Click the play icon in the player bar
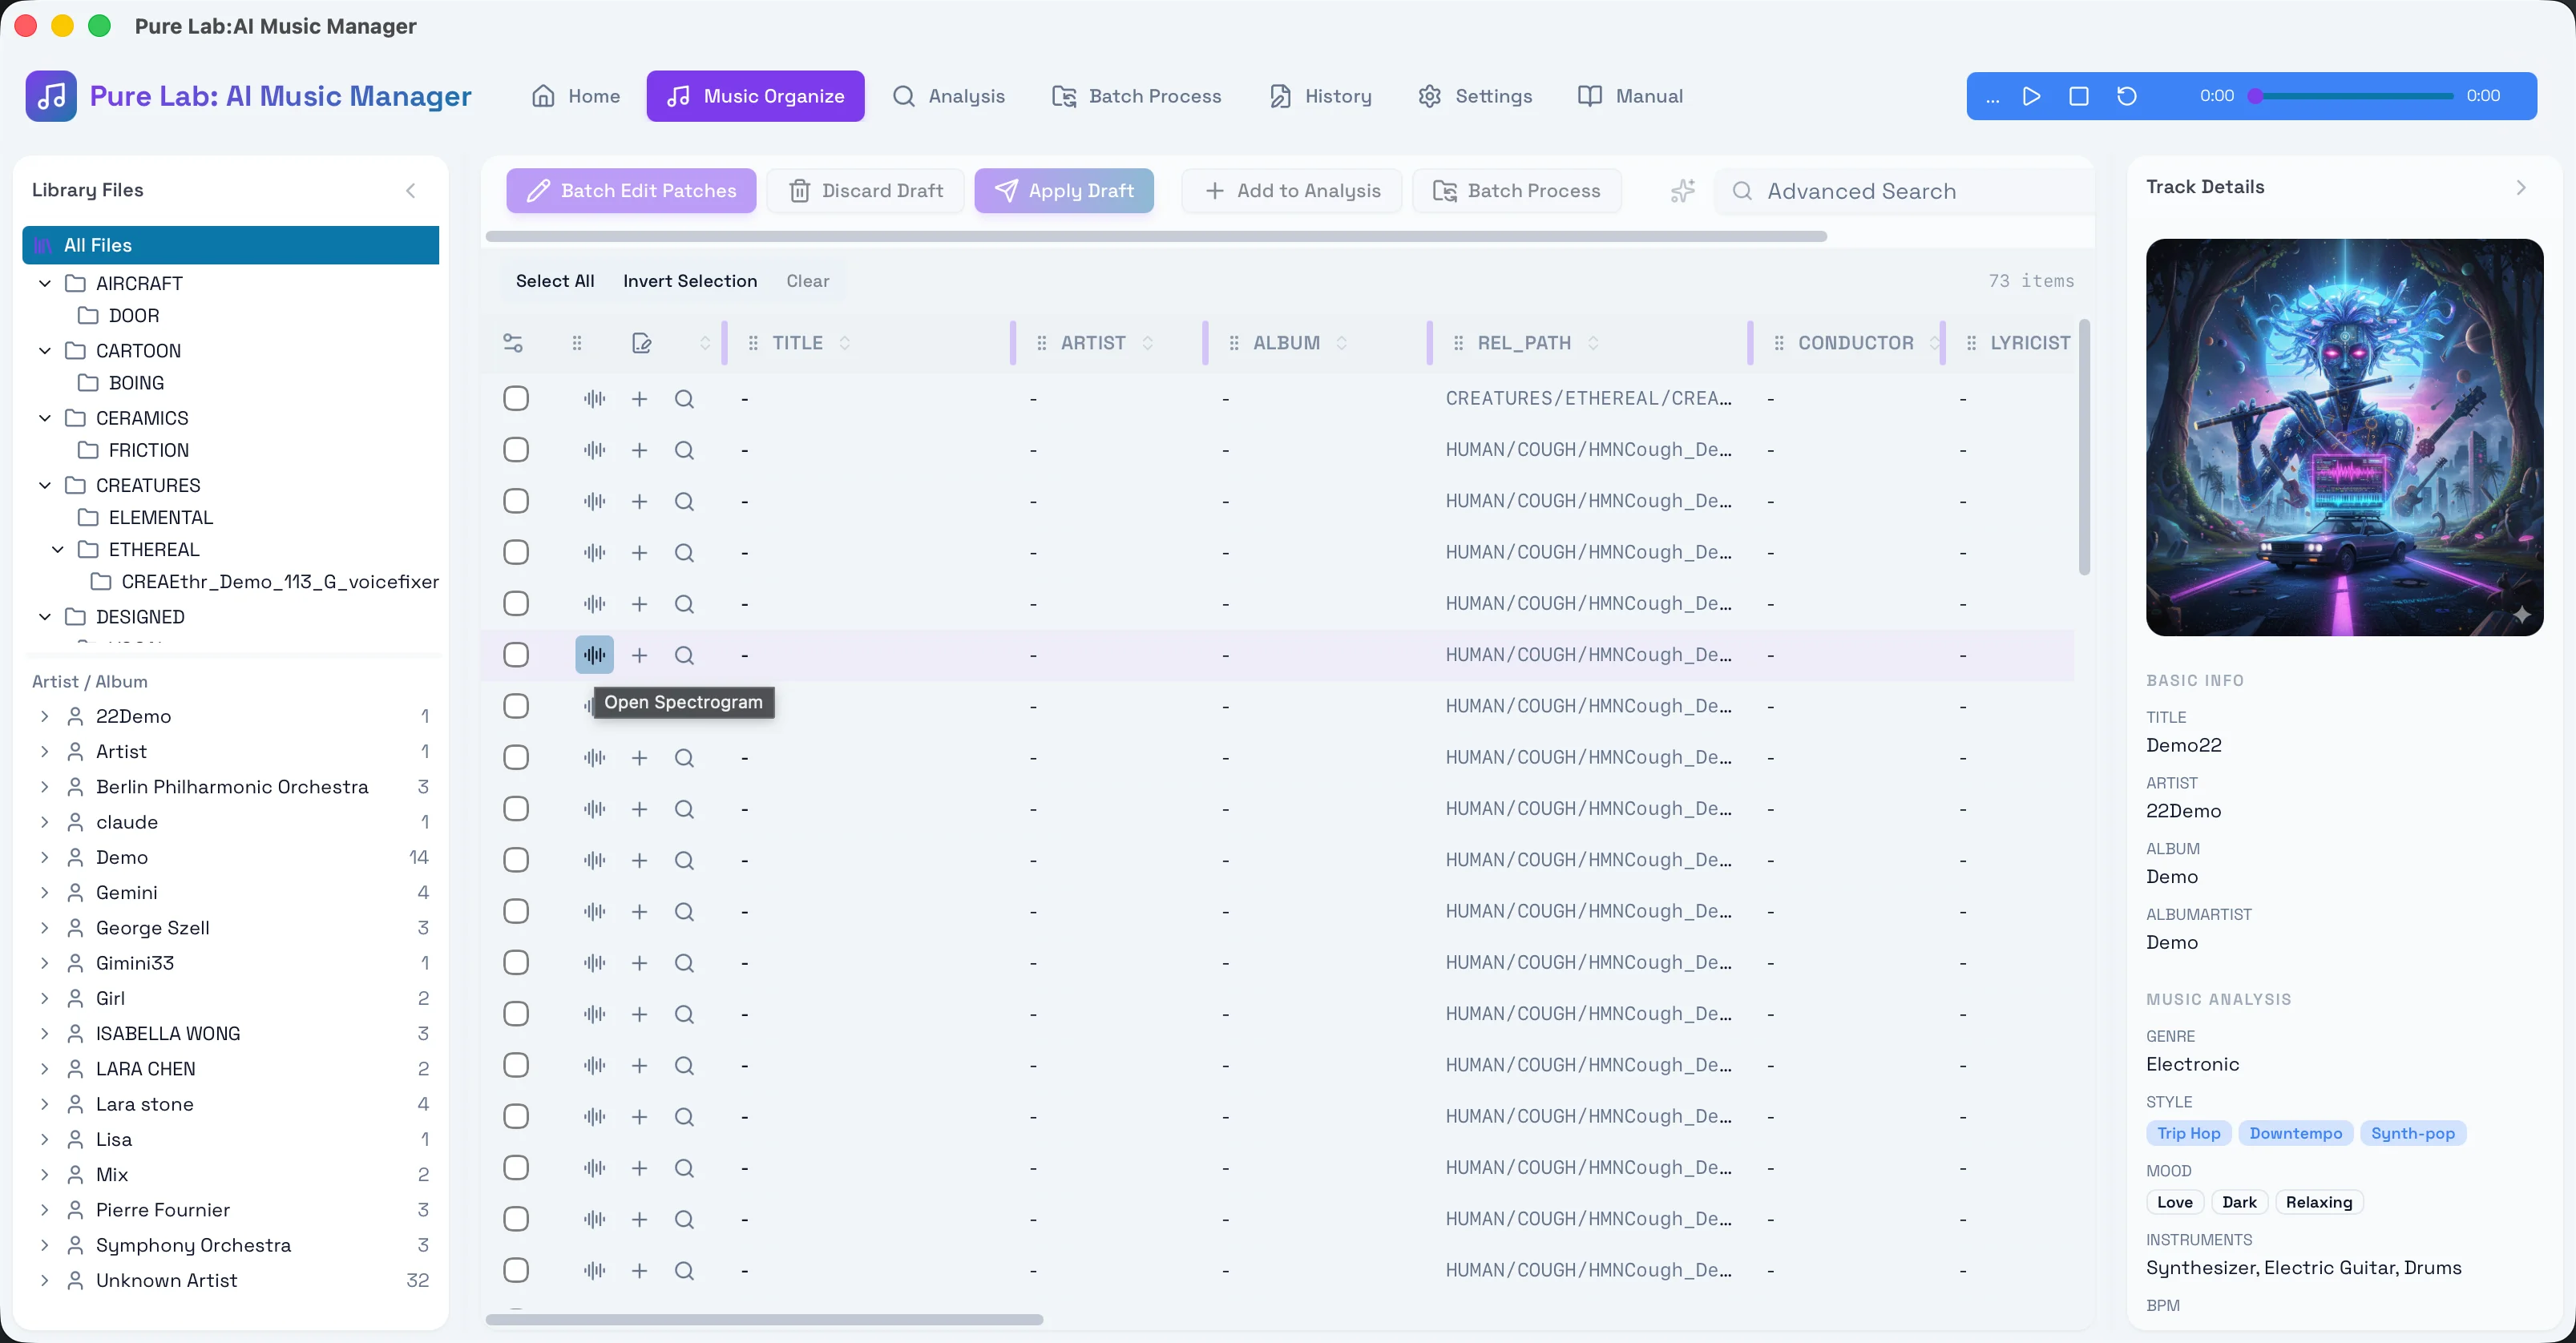The height and width of the screenshot is (1343, 2576). (2031, 96)
